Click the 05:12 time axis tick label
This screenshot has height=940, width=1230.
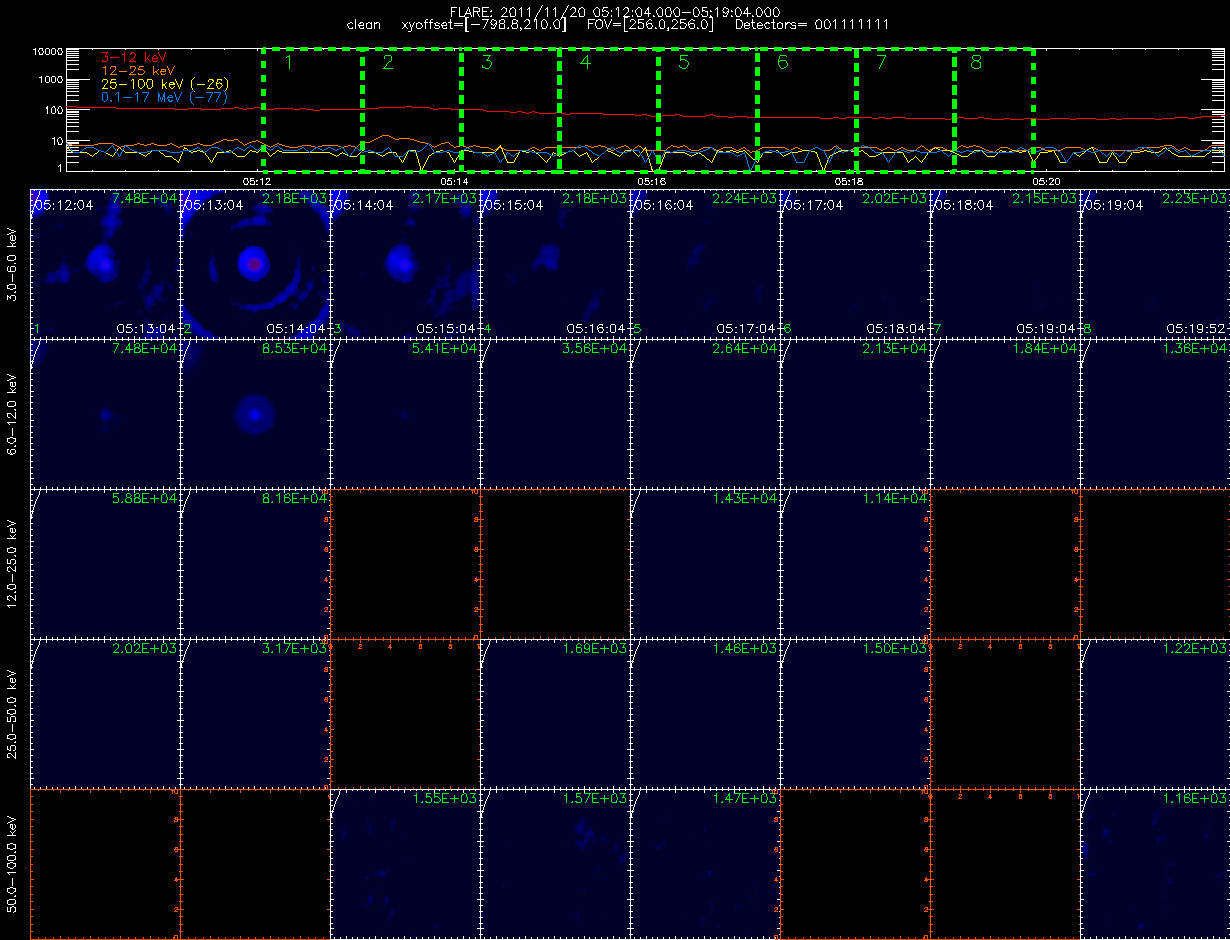(x=257, y=181)
